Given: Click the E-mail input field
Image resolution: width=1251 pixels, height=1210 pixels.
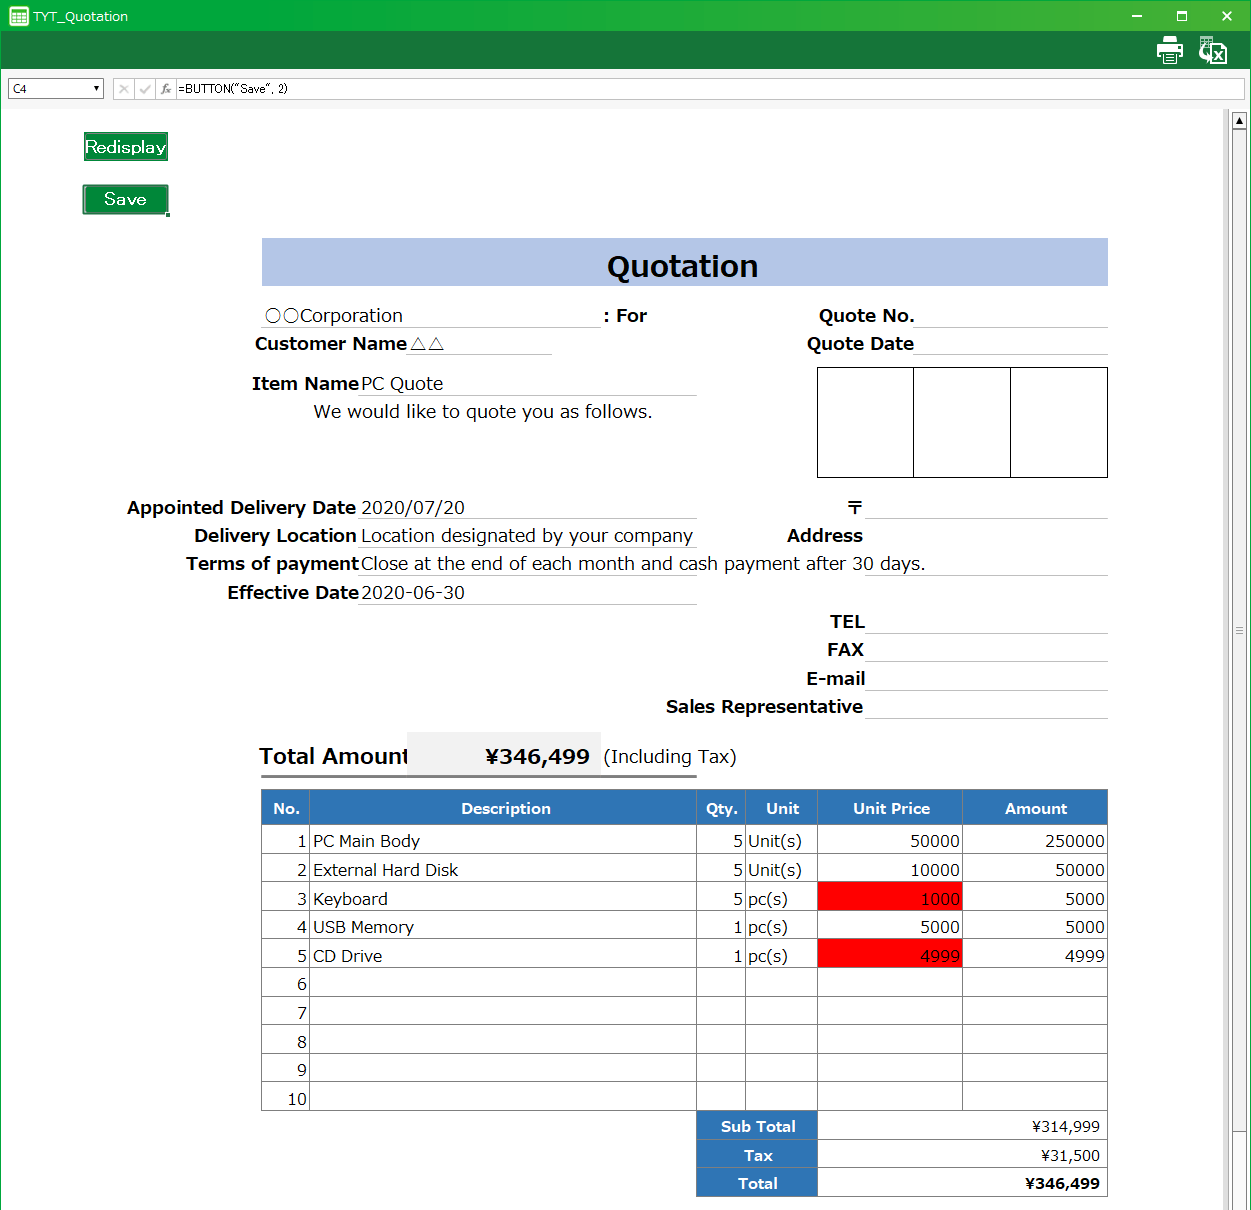Looking at the screenshot, I should pyautogui.click(x=985, y=679).
